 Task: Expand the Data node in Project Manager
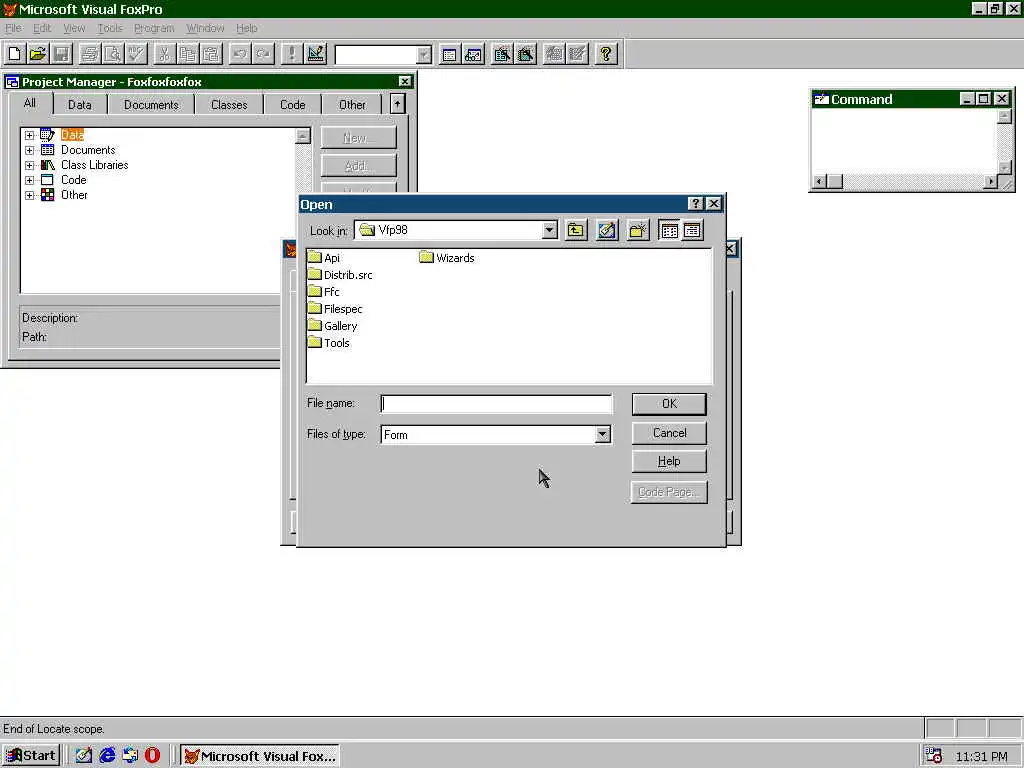(x=29, y=135)
